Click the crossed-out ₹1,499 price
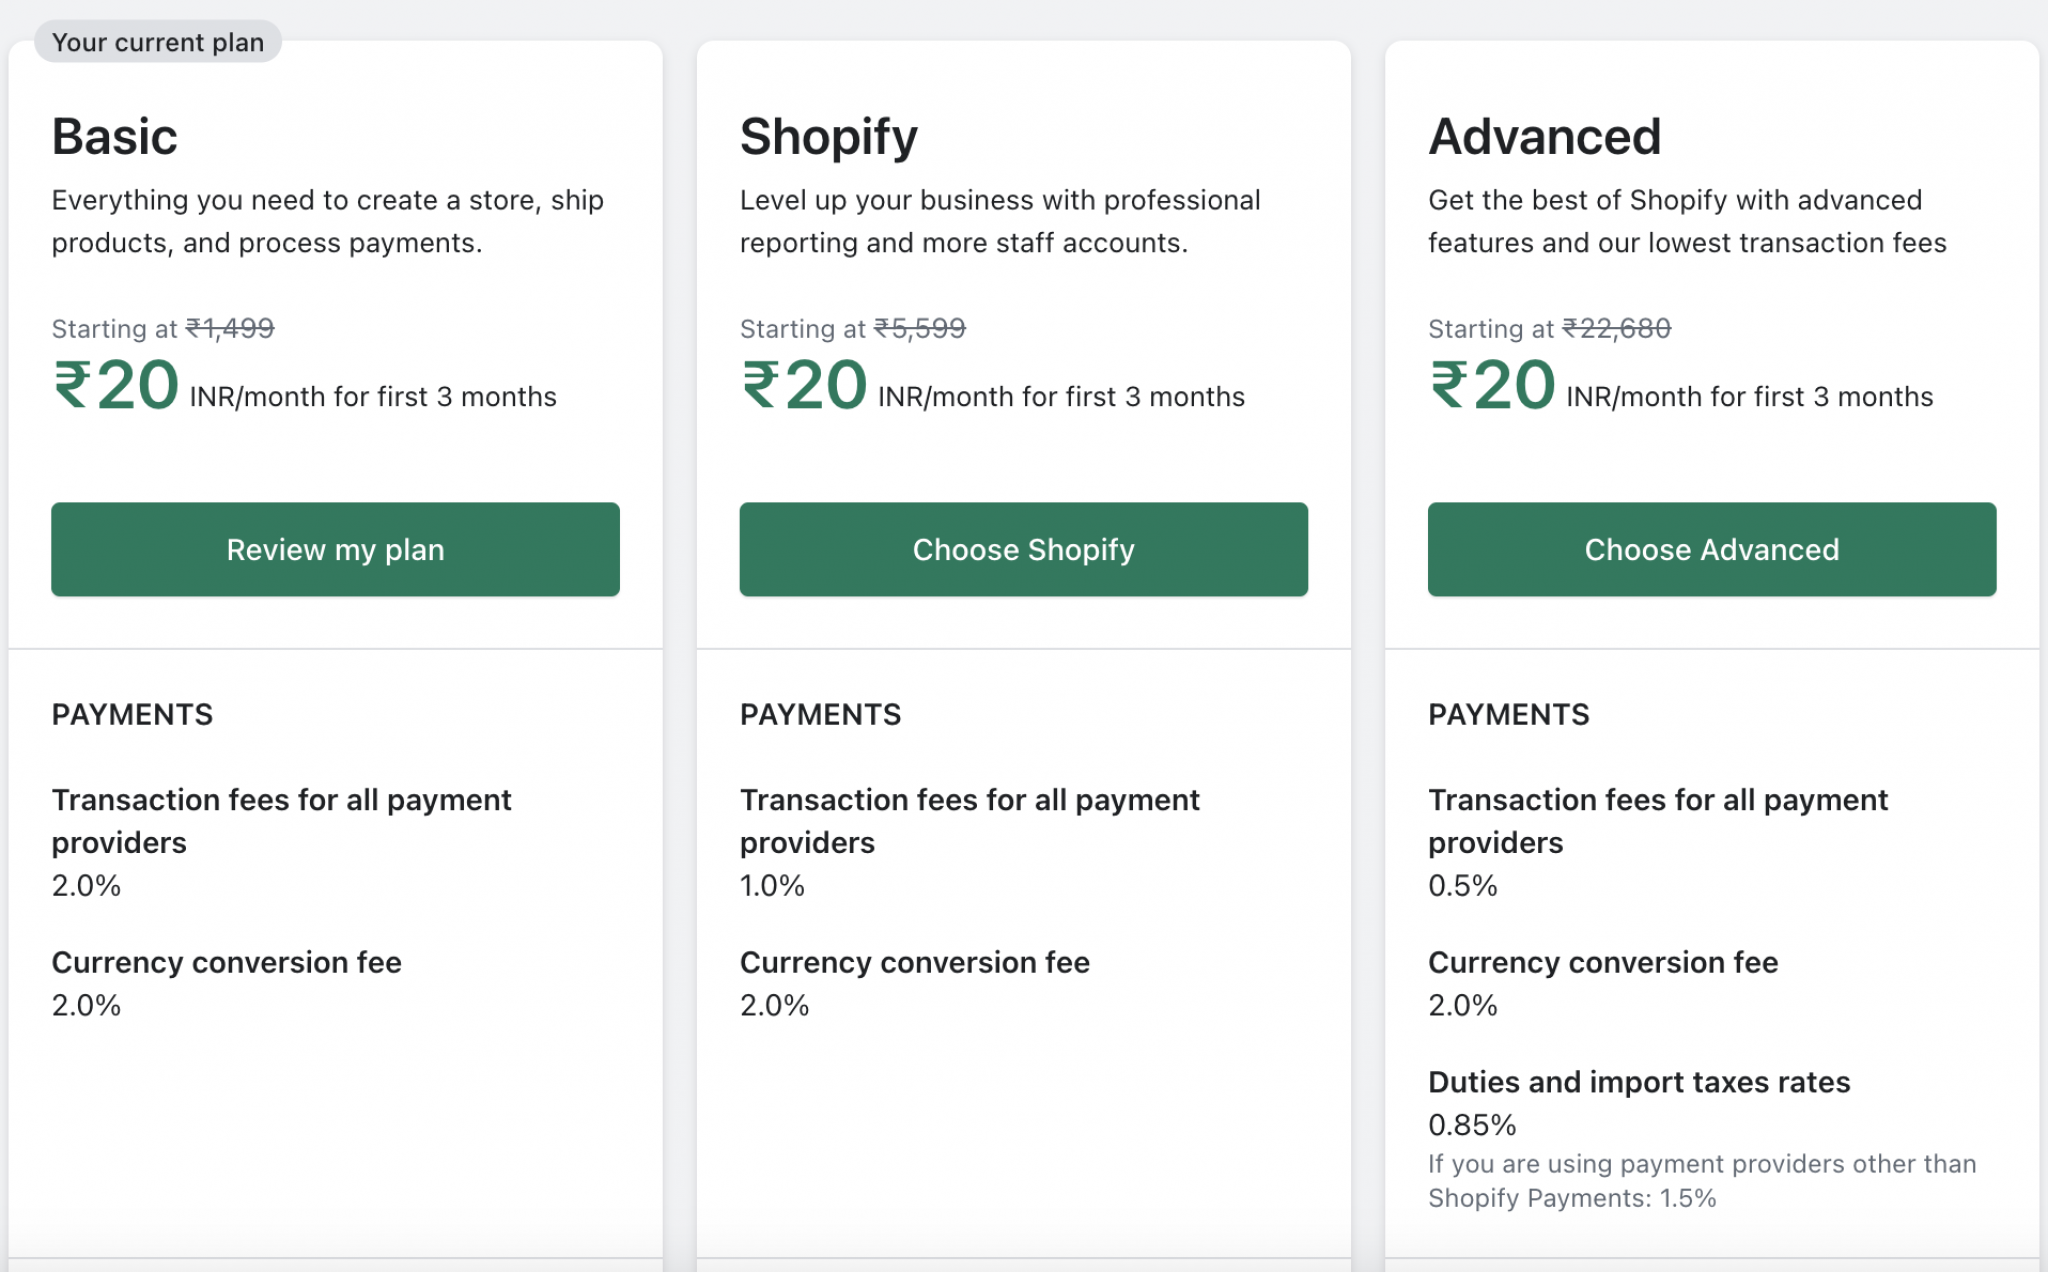2048x1272 pixels. pos(230,328)
